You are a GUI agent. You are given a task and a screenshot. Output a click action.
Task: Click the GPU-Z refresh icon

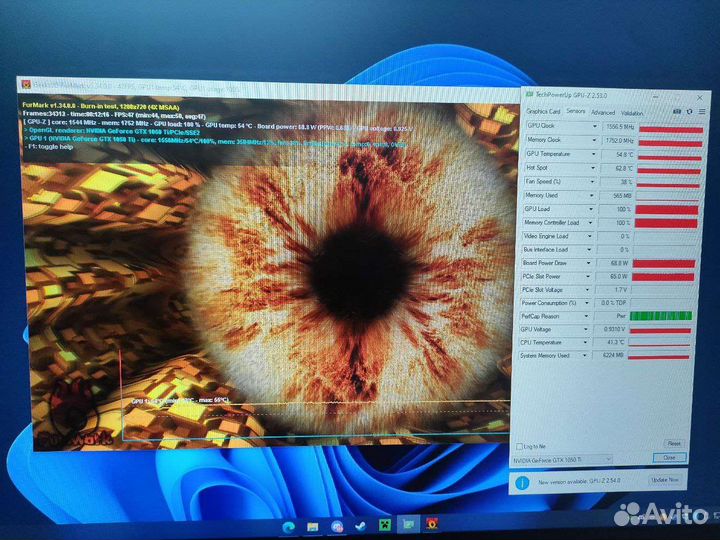[689, 112]
